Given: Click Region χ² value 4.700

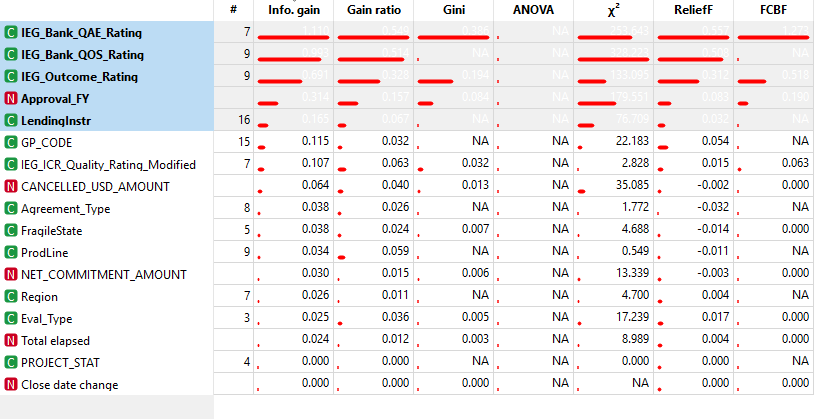Looking at the screenshot, I should 636,295.
